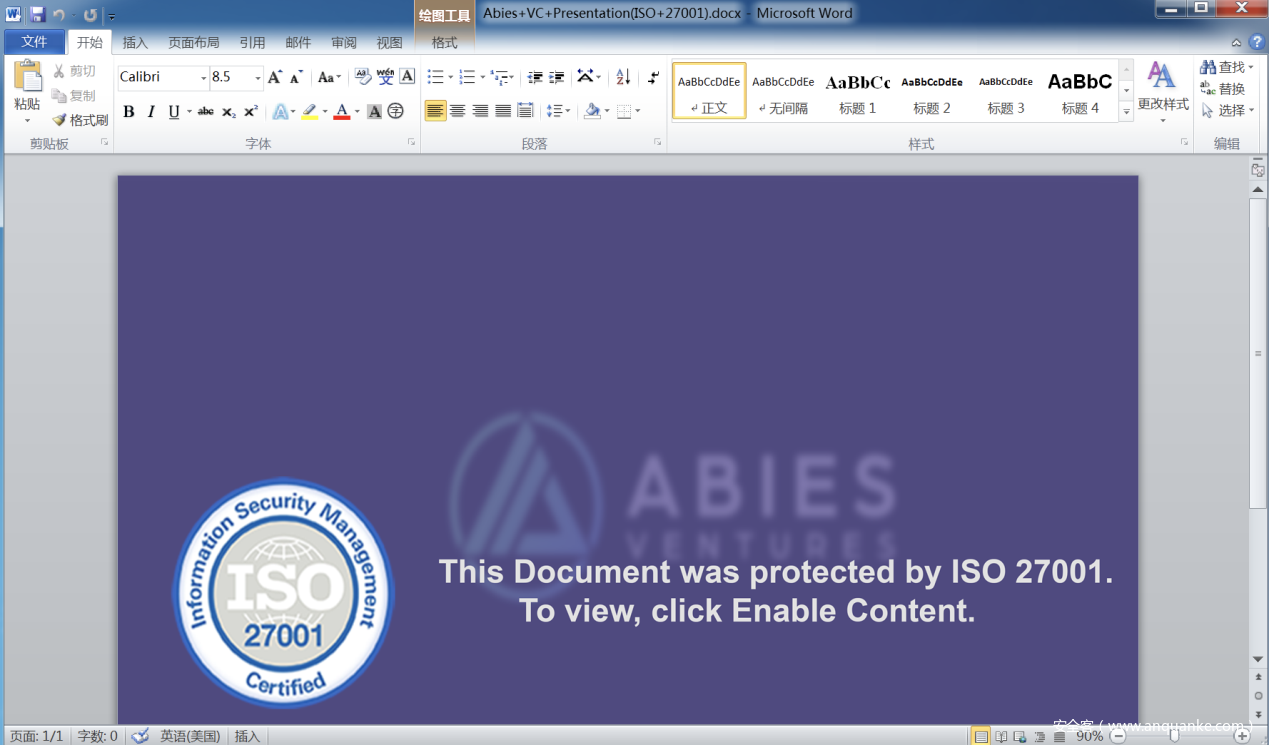Viewport: 1269px width, 745px height.
Task: Switch to the 插入 Insert tab
Action: pos(135,43)
